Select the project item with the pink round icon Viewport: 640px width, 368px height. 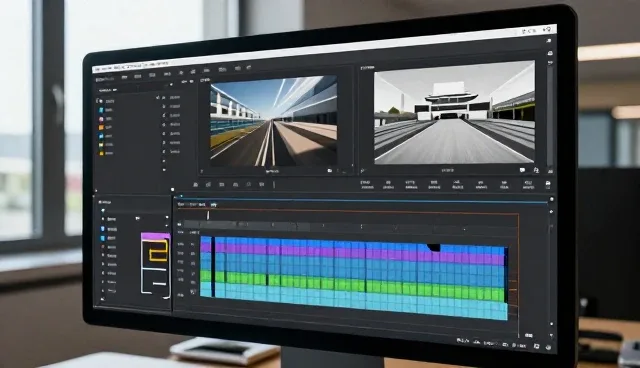tap(106, 119)
